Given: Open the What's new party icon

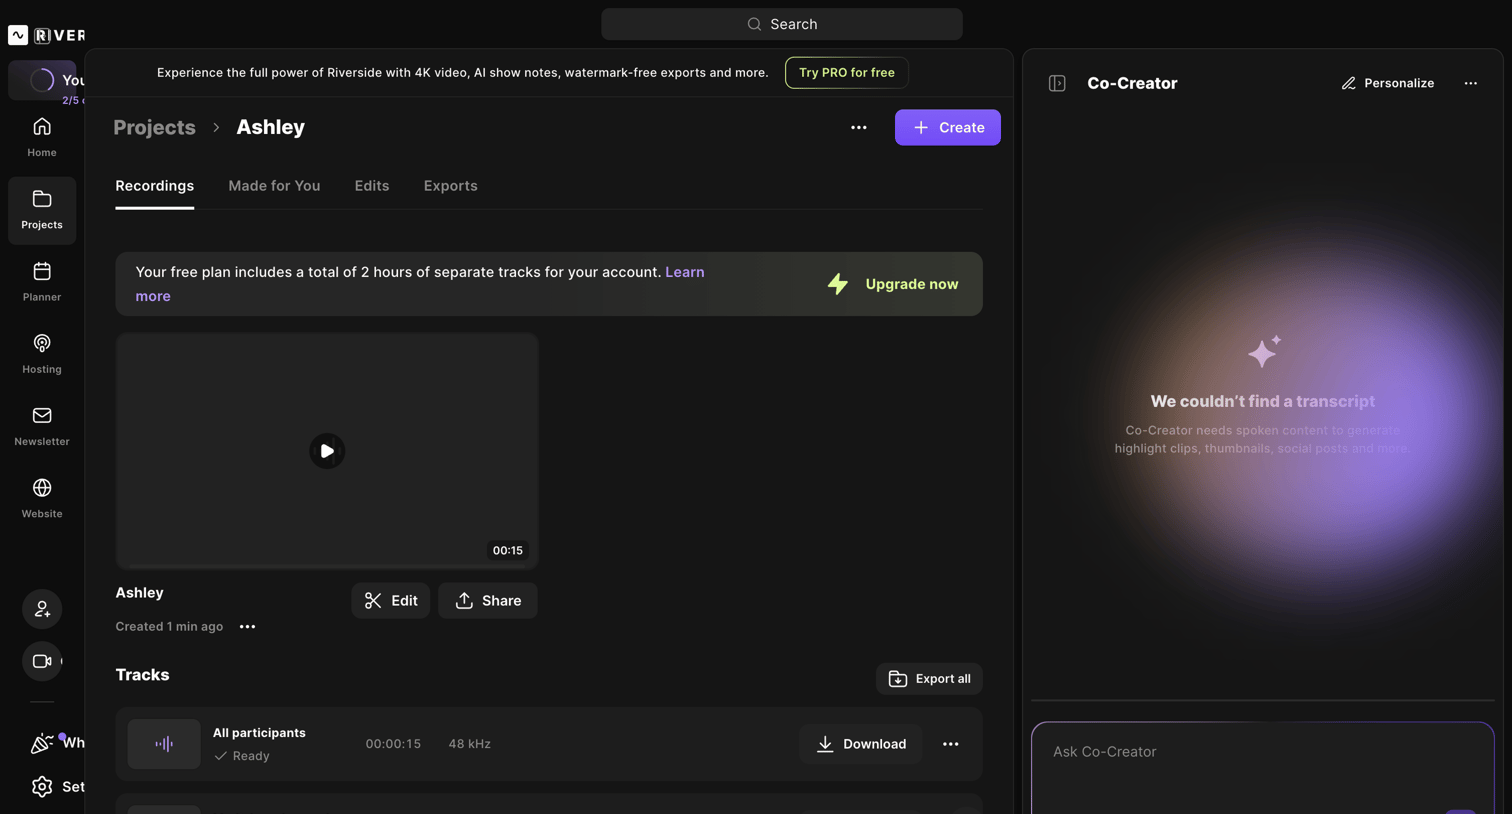Looking at the screenshot, I should point(42,743).
